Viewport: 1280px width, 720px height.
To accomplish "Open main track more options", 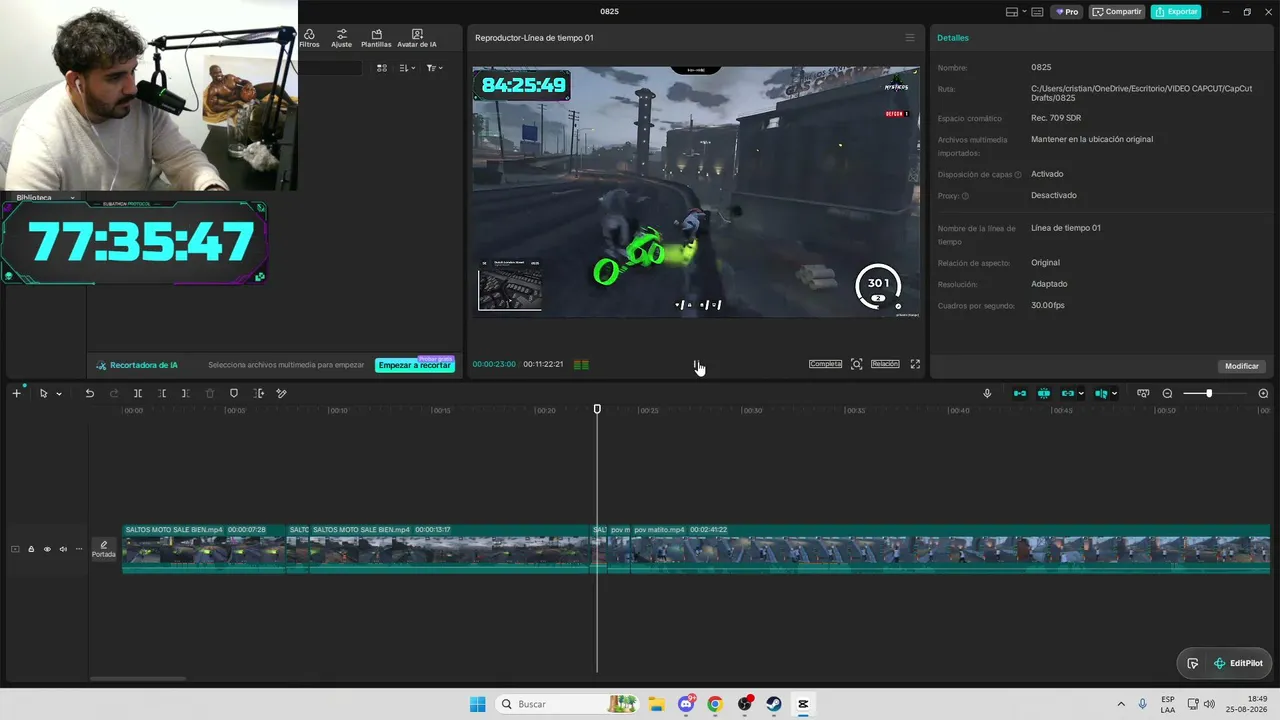I will tap(79, 549).
